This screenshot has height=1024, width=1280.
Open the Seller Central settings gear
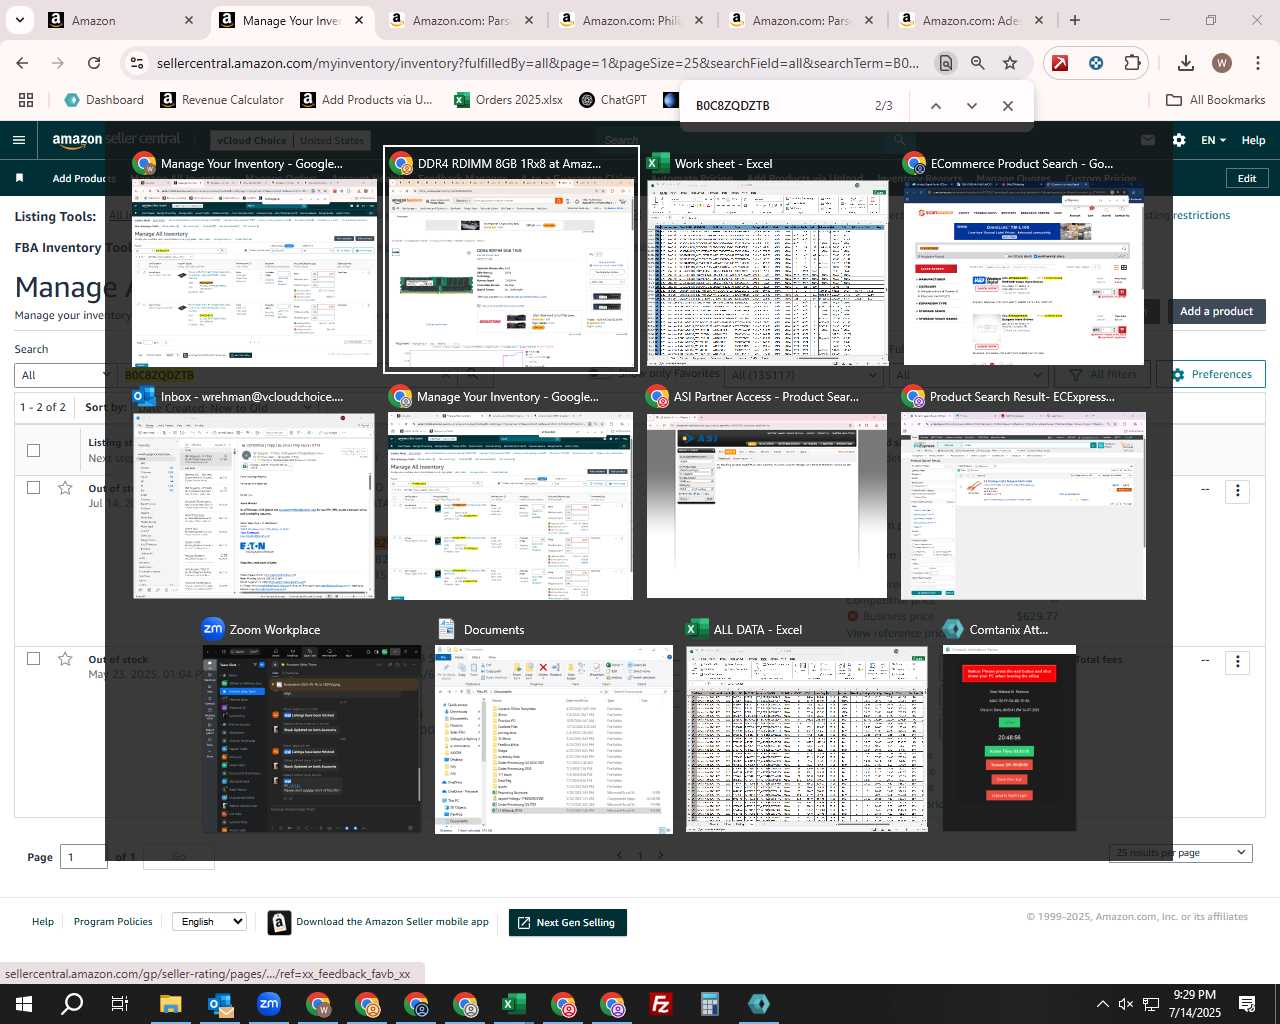(x=1179, y=140)
